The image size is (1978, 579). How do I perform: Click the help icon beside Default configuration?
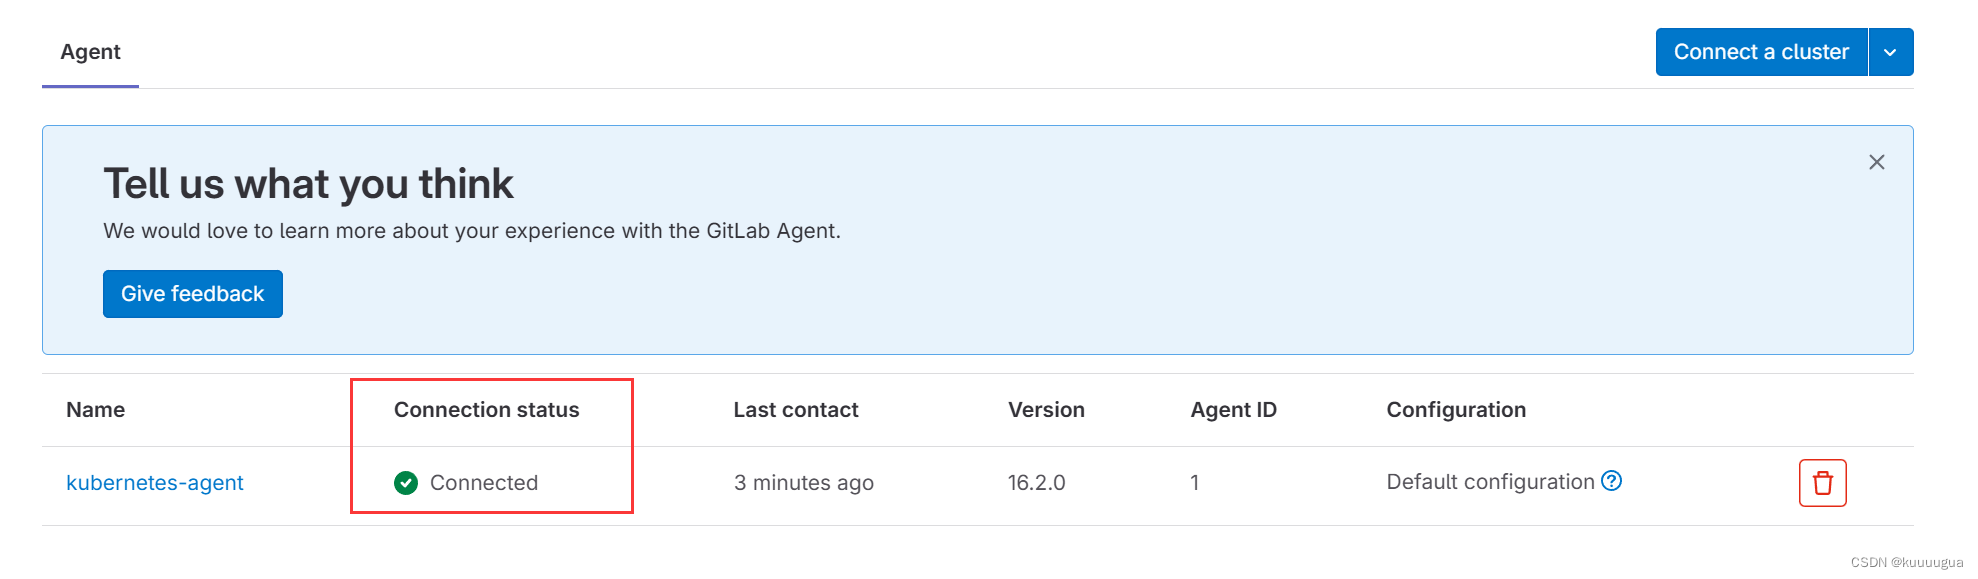pos(1611,481)
